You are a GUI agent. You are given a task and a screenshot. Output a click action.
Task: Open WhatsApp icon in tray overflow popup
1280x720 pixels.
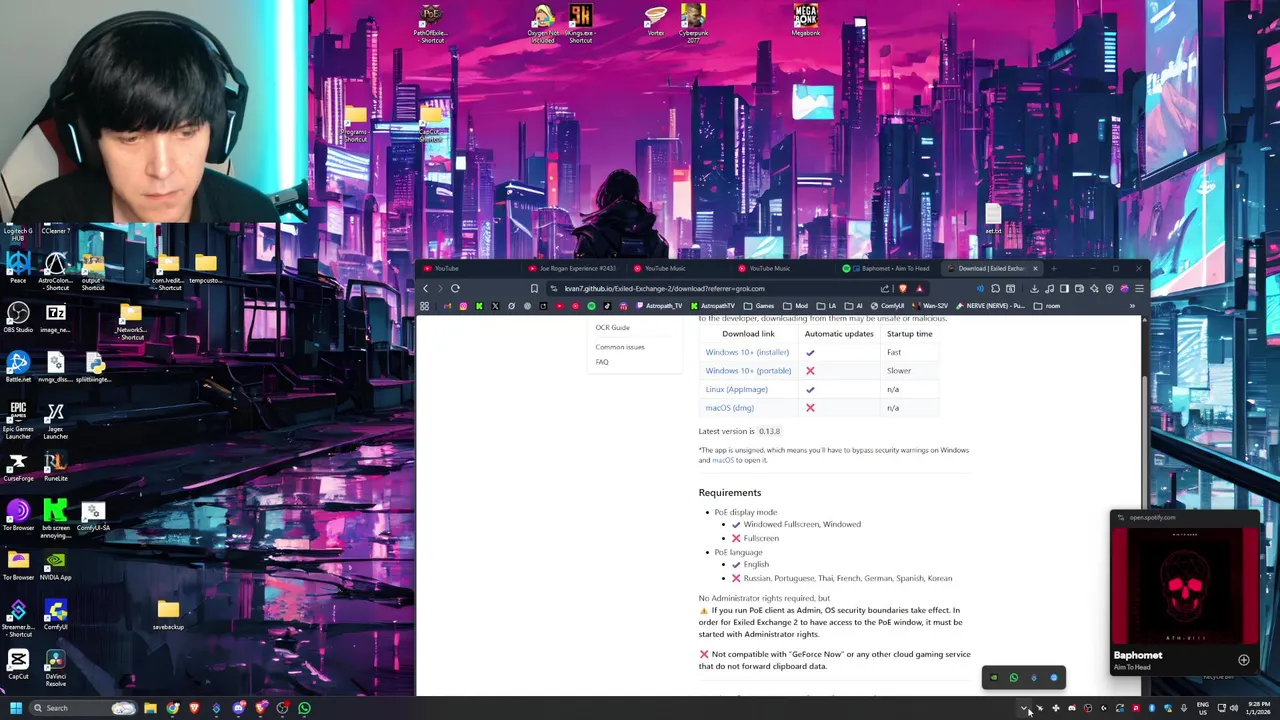click(x=1014, y=677)
